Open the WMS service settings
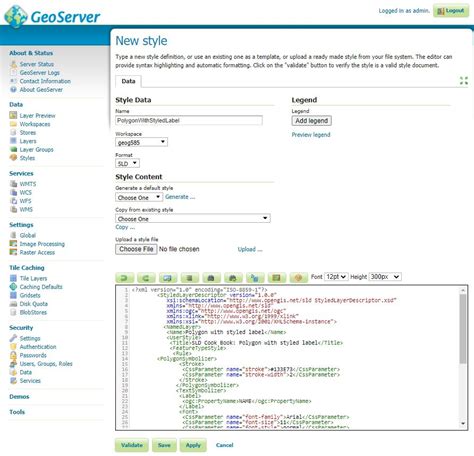 click(26, 209)
